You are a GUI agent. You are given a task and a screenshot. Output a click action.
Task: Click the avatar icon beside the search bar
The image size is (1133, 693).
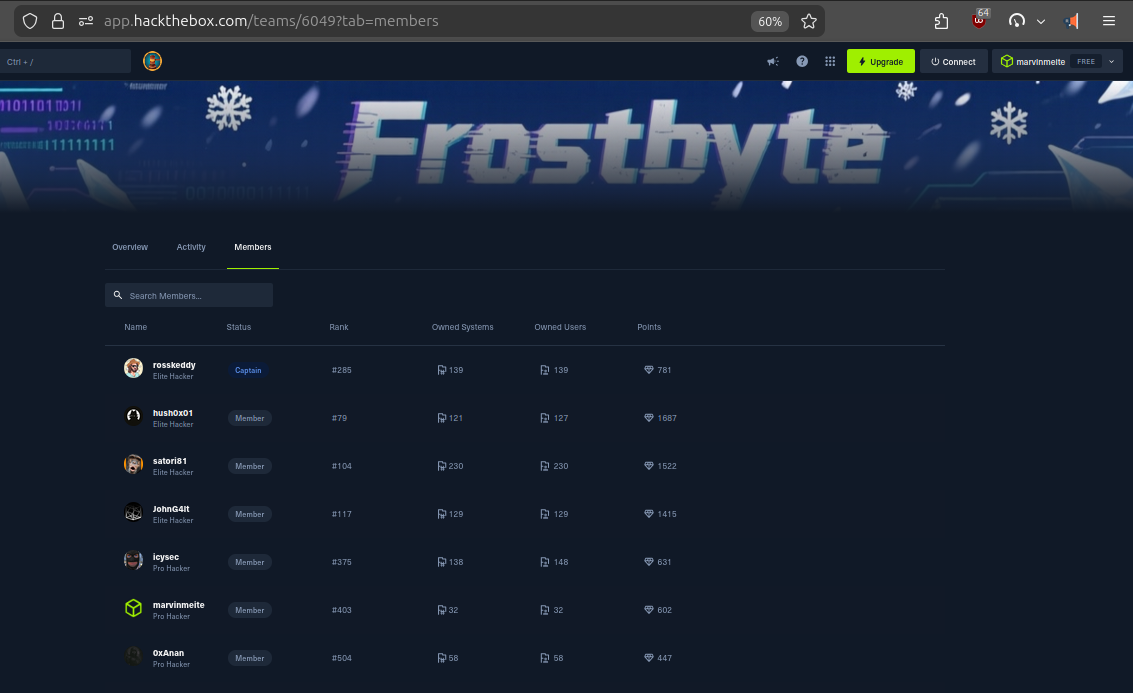coord(153,62)
